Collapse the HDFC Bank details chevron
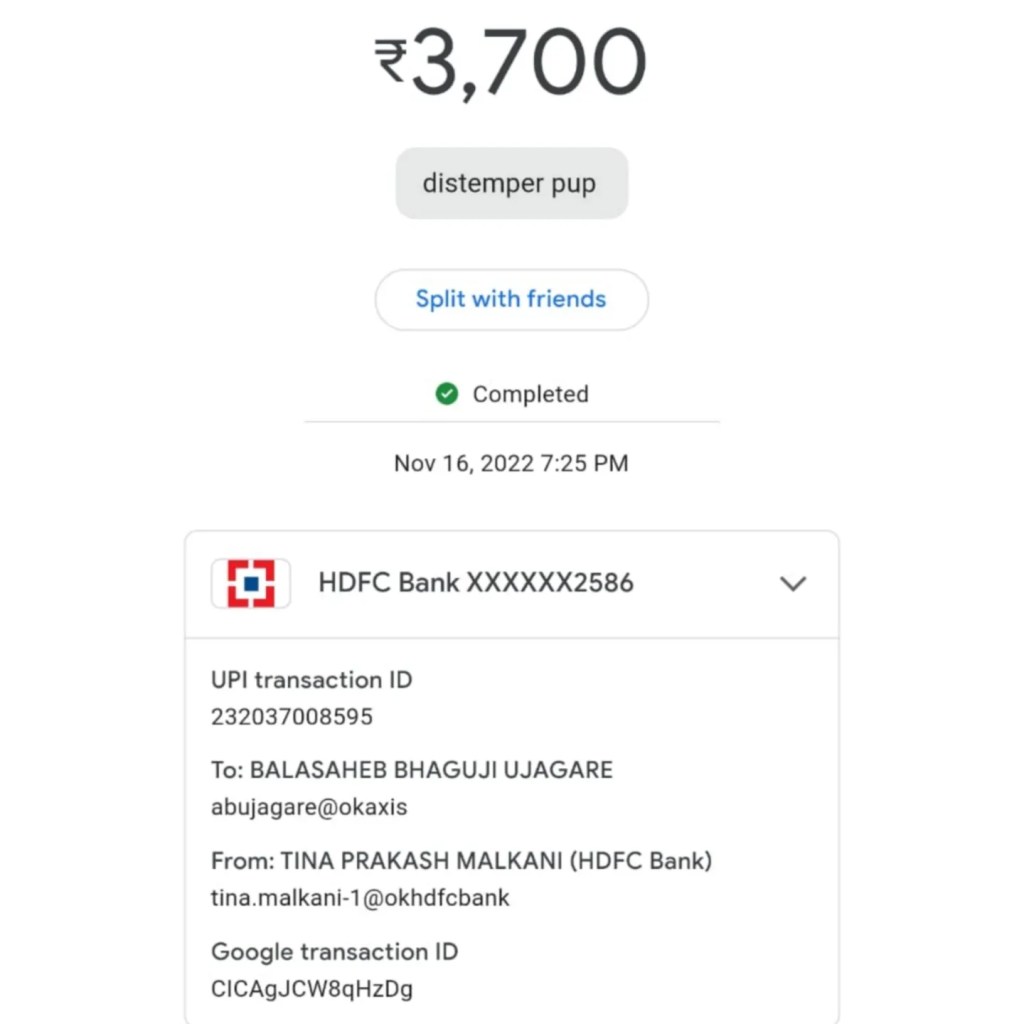 coord(792,583)
